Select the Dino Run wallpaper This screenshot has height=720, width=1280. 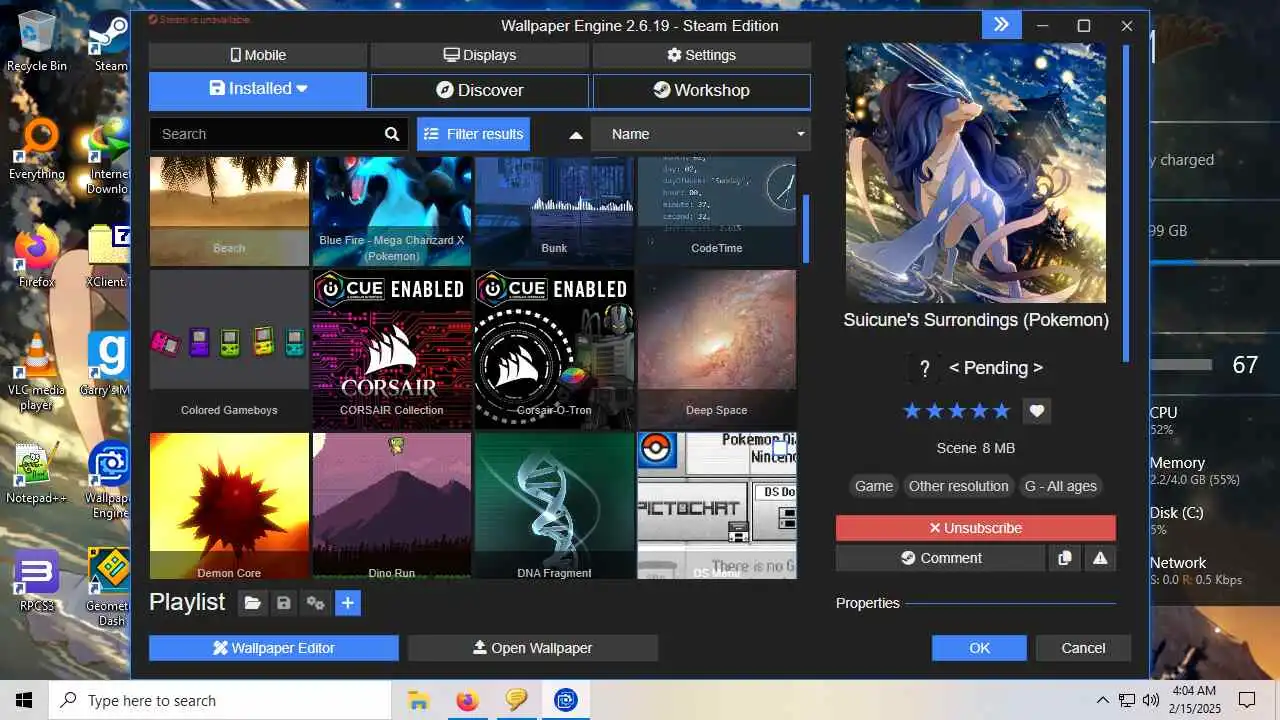click(391, 505)
